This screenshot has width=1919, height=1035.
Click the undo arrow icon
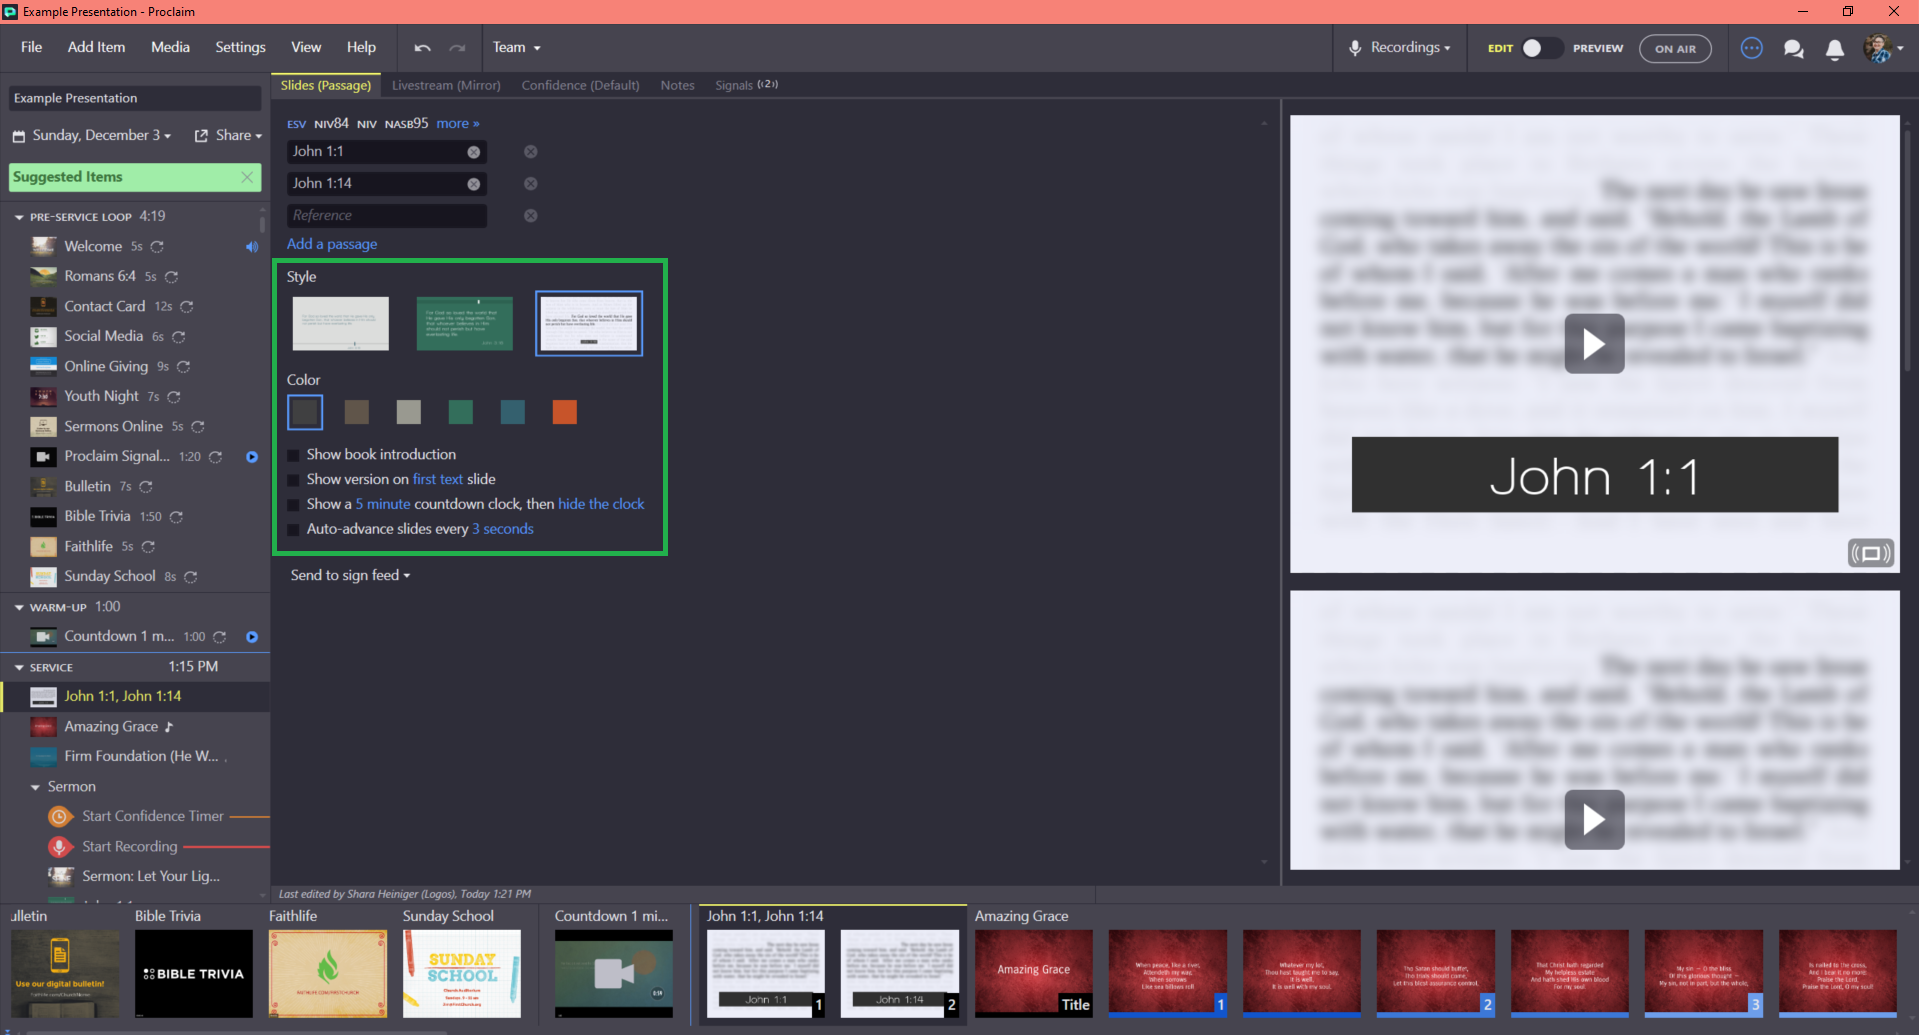(x=422, y=48)
